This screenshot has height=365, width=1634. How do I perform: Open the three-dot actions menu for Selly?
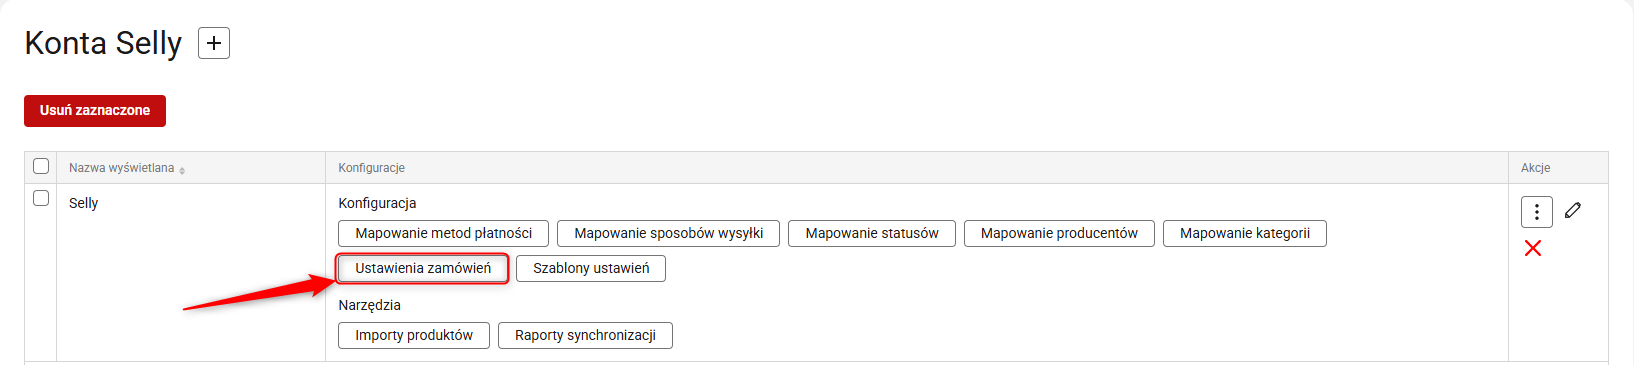point(1537,212)
